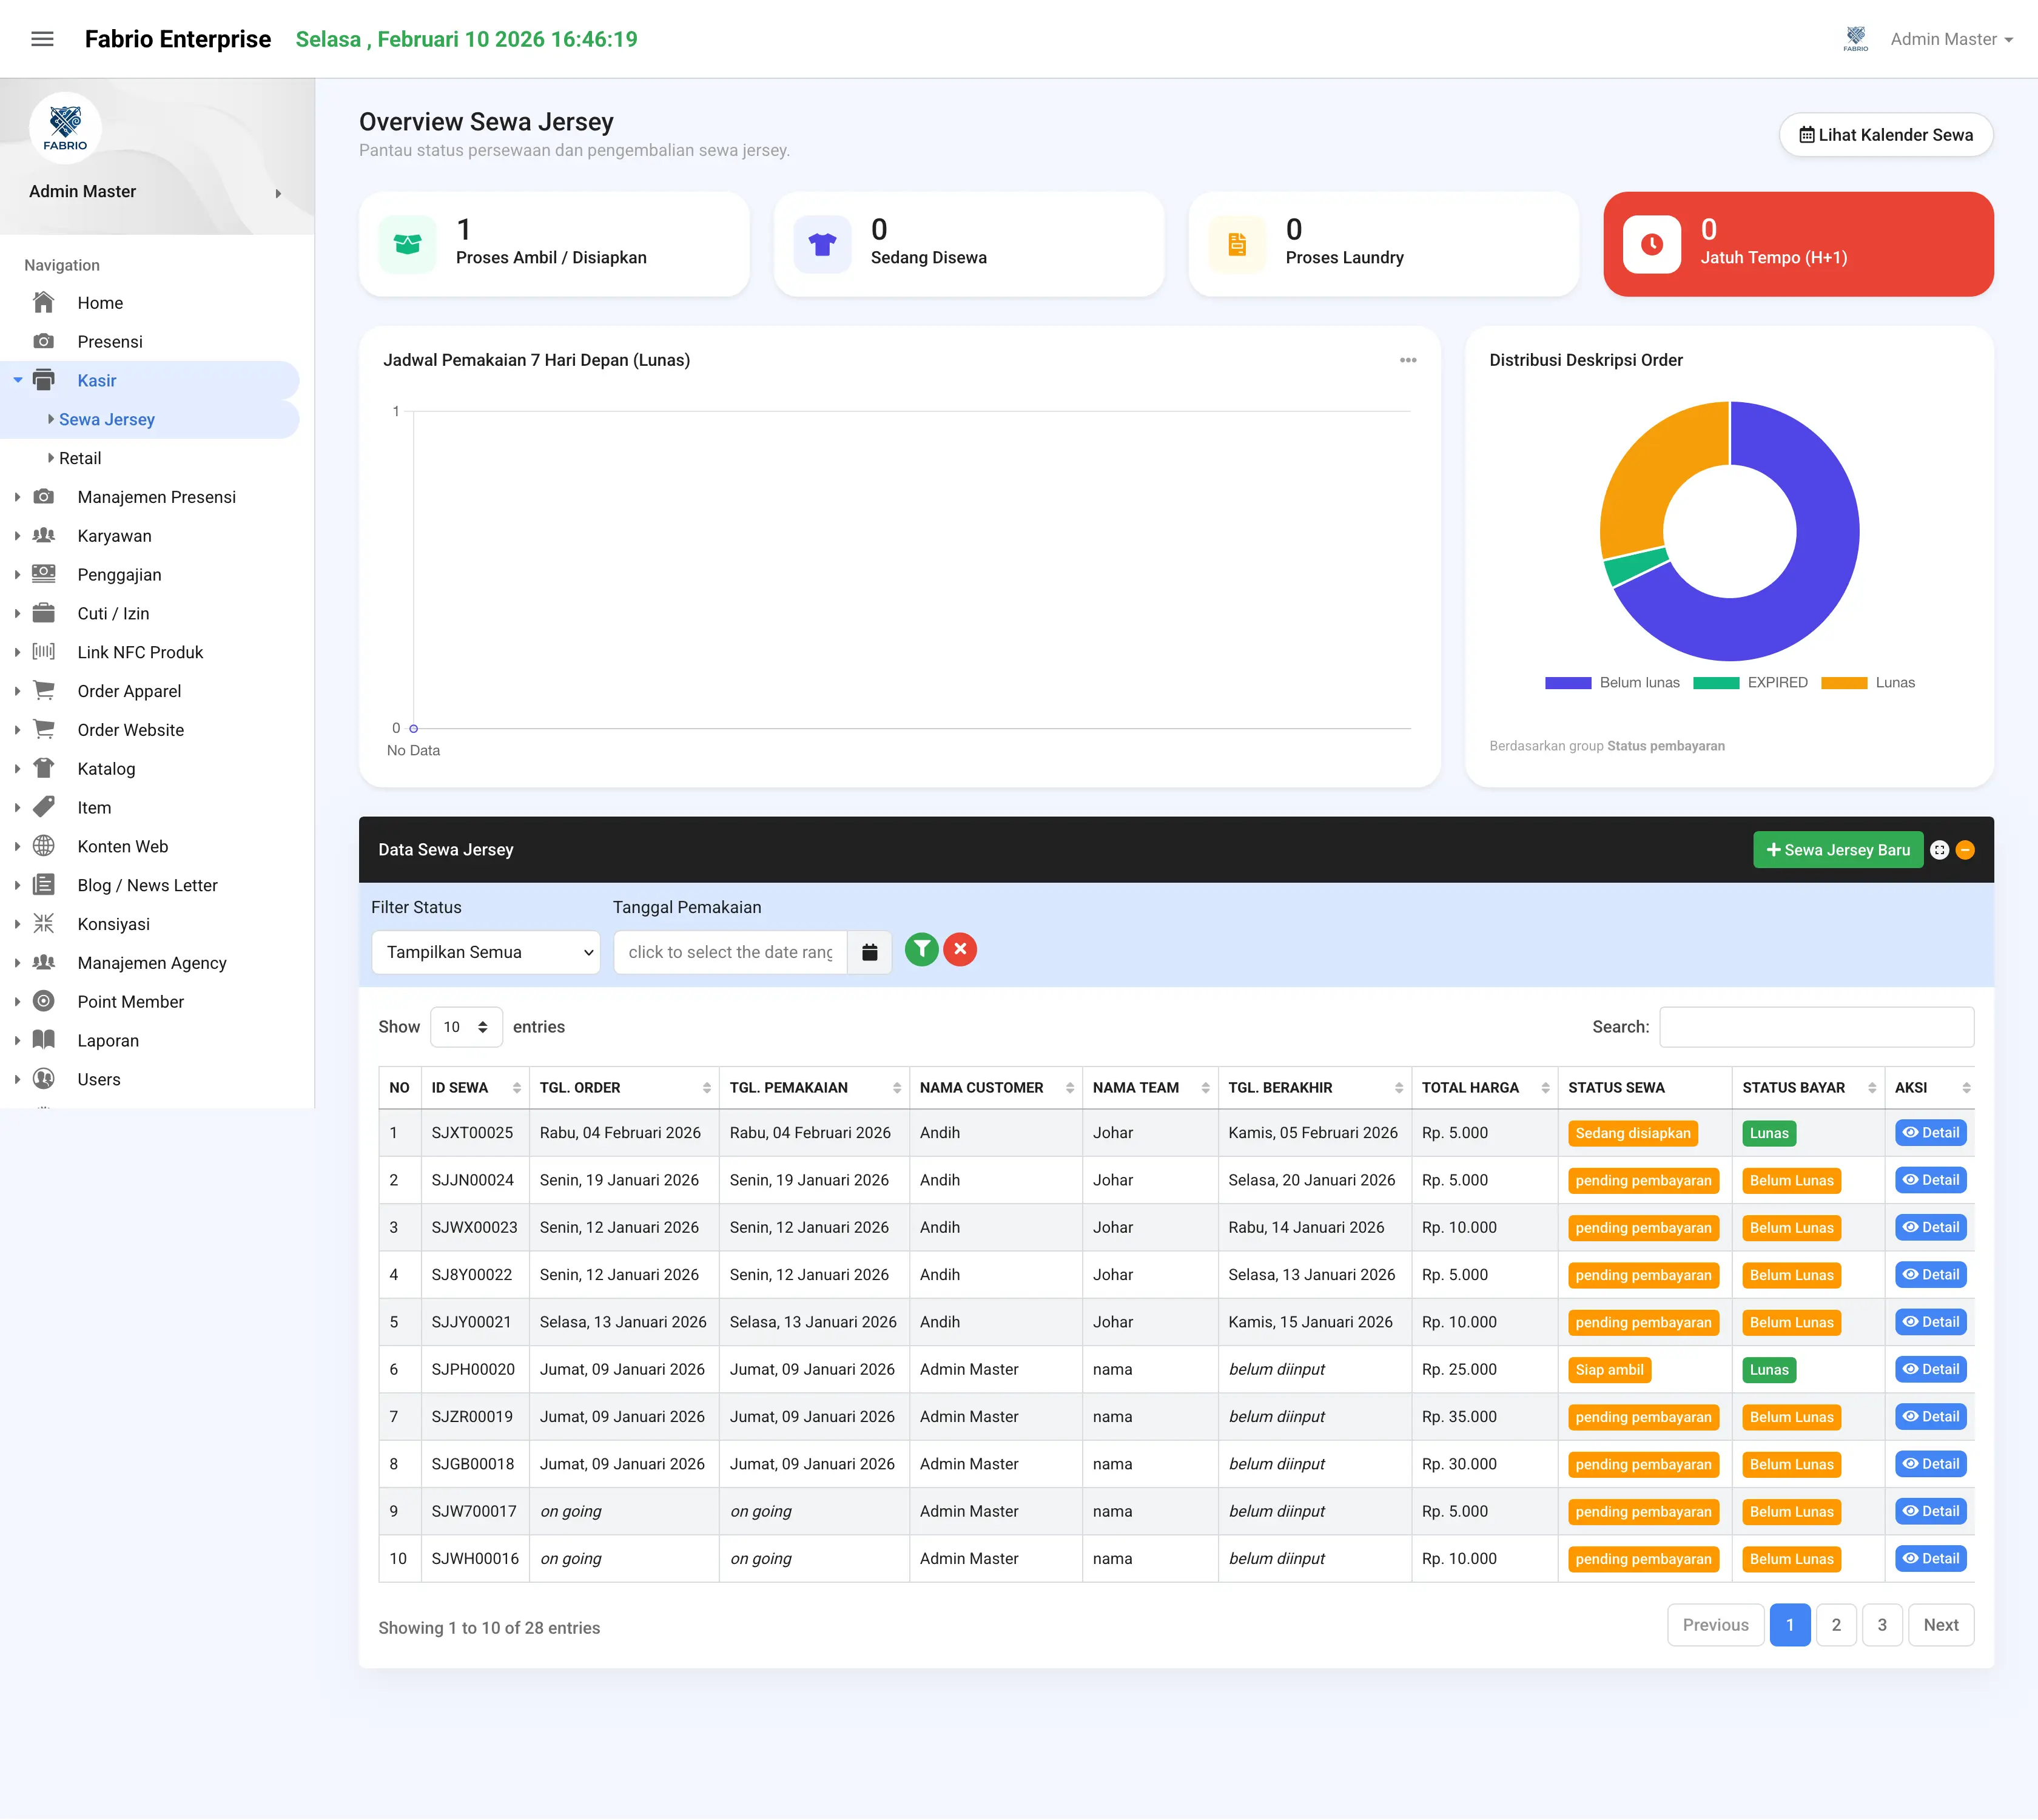Go to the Next page
The width and height of the screenshot is (2038, 1820).
[1940, 1626]
